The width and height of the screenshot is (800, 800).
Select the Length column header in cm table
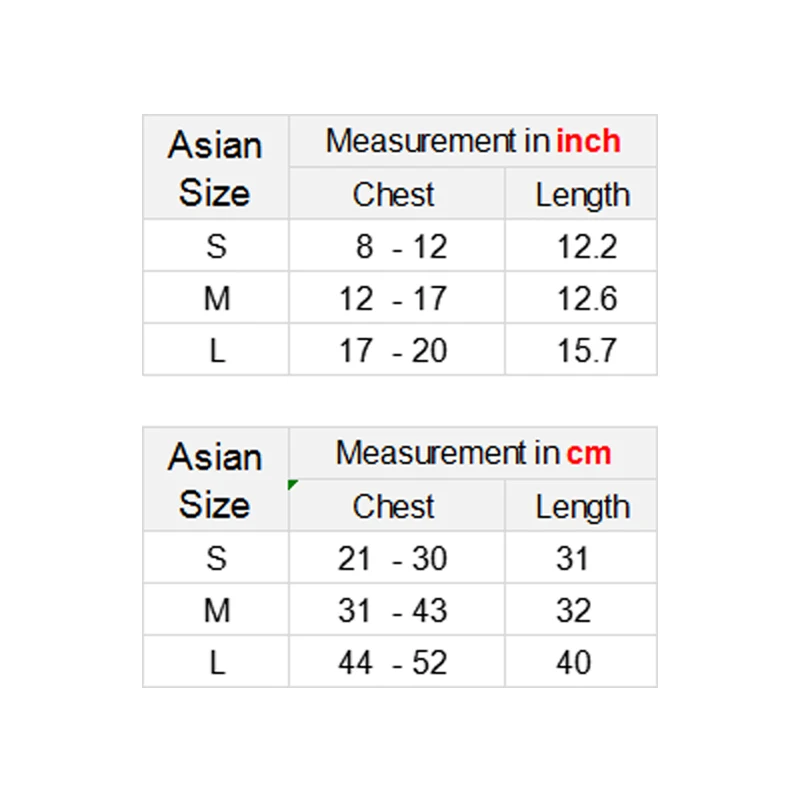point(582,506)
